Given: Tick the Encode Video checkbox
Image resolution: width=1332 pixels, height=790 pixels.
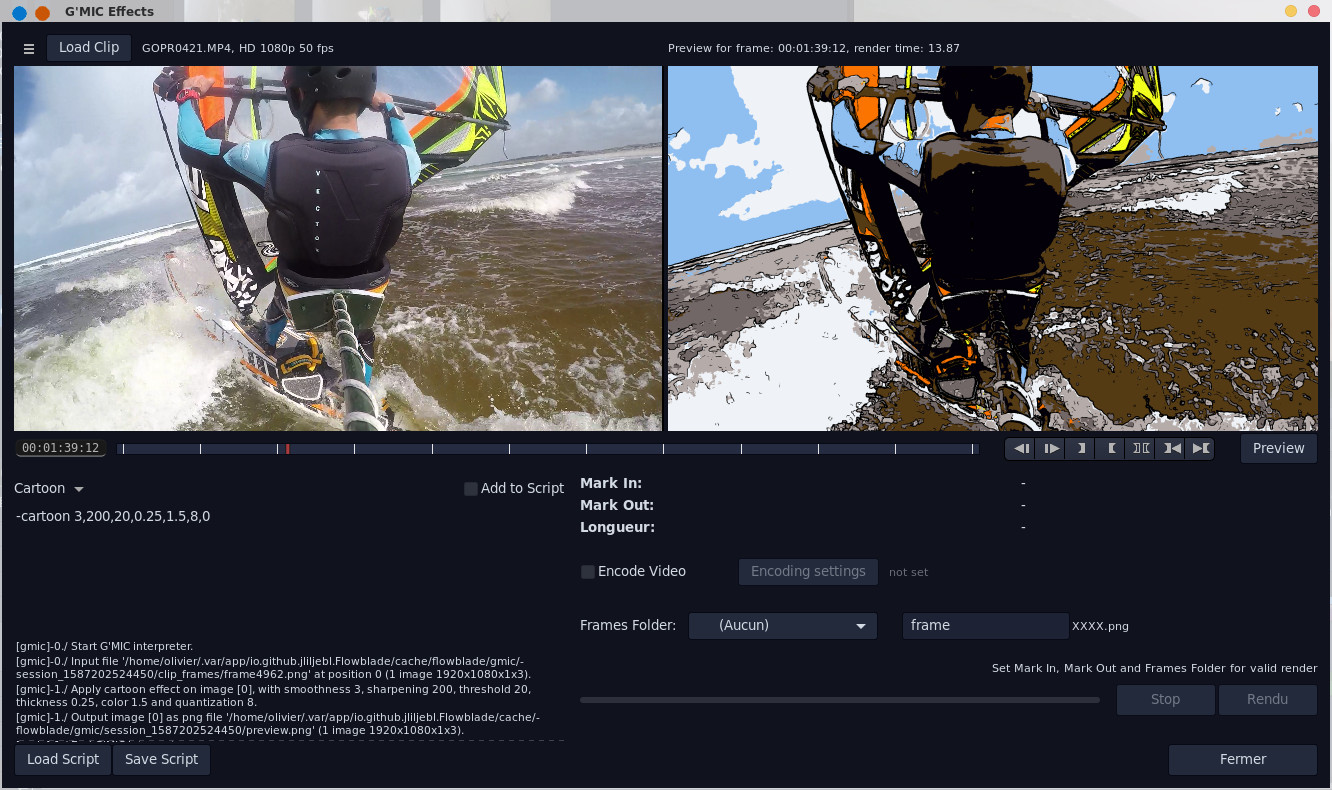Looking at the screenshot, I should point(588,572).
